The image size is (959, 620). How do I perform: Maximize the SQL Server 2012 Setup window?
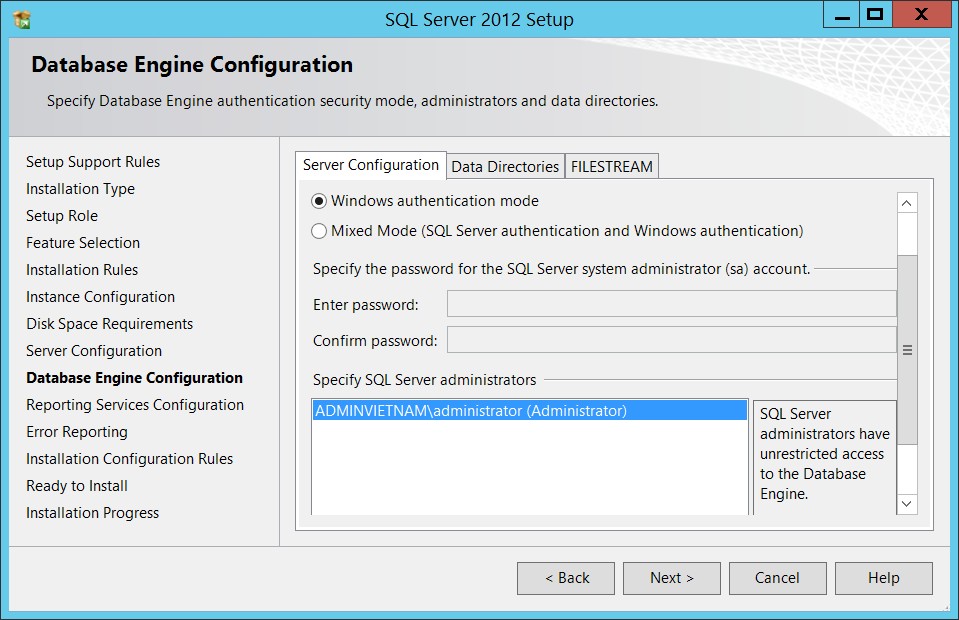point(876,15)
